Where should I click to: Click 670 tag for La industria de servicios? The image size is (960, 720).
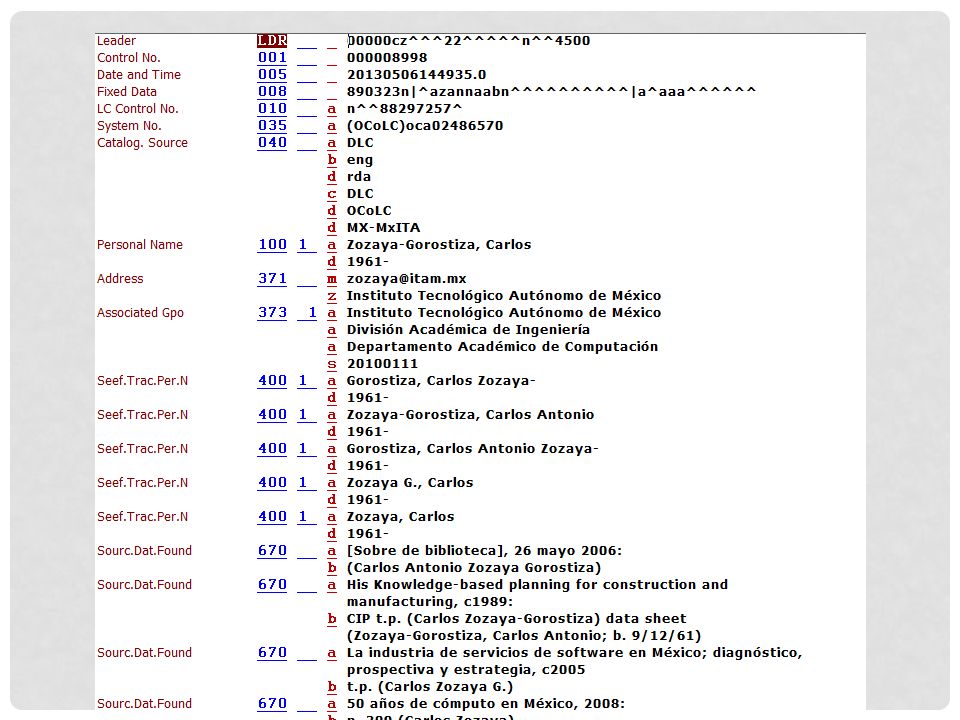point(272,653)
